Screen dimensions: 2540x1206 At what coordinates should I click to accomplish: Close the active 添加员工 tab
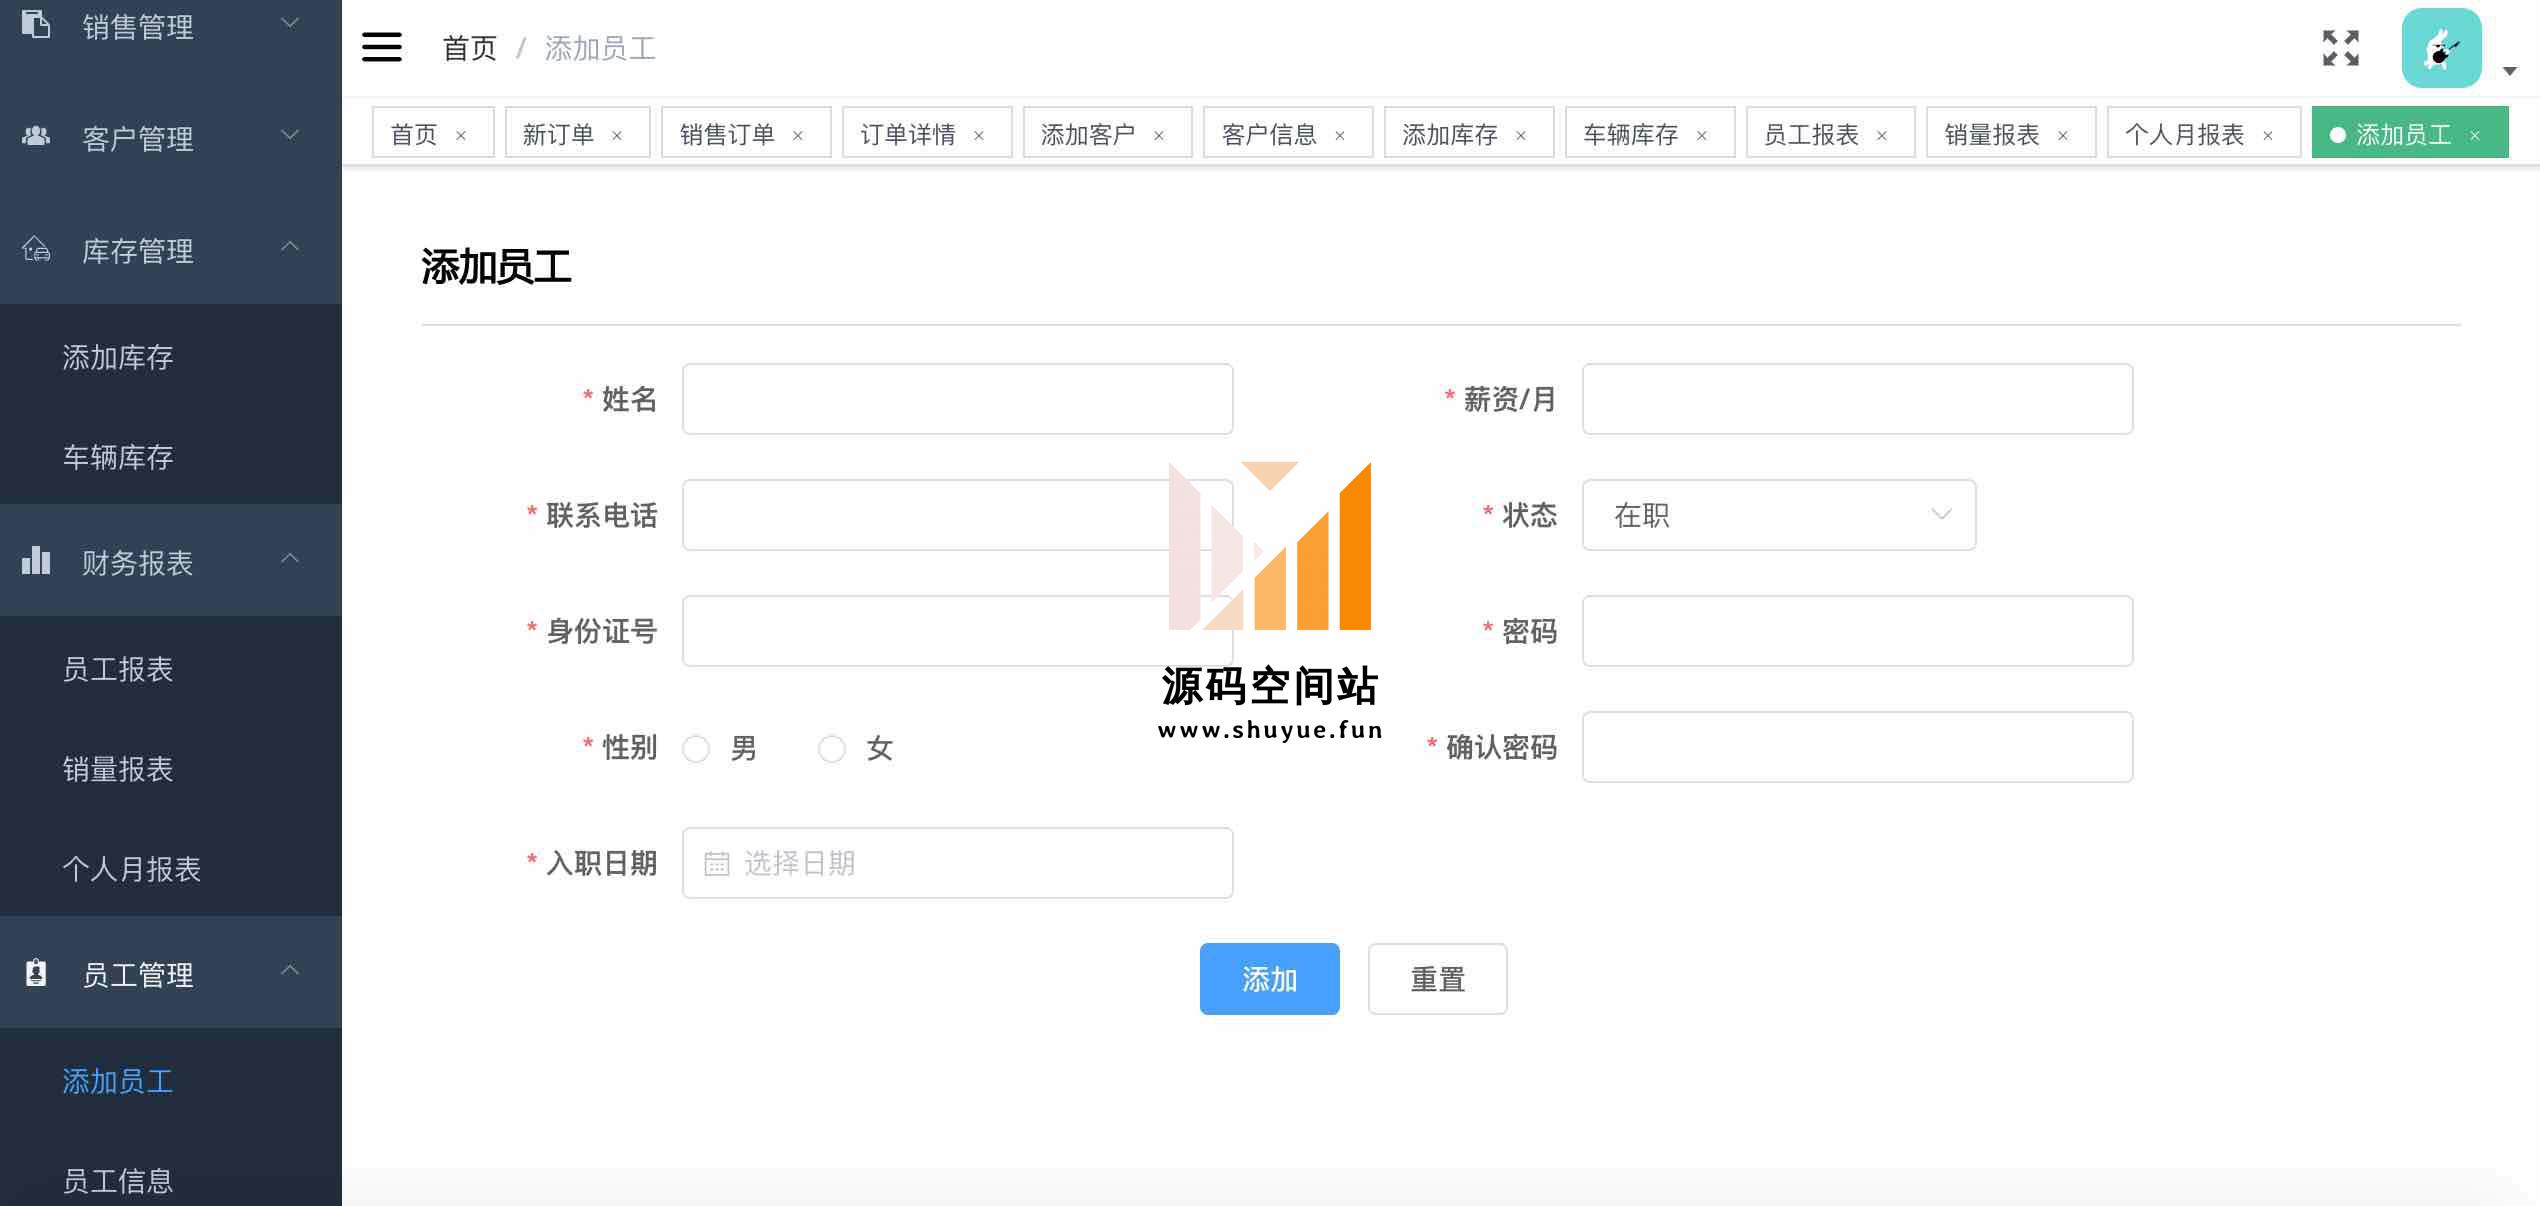[x=2475, y=135]
